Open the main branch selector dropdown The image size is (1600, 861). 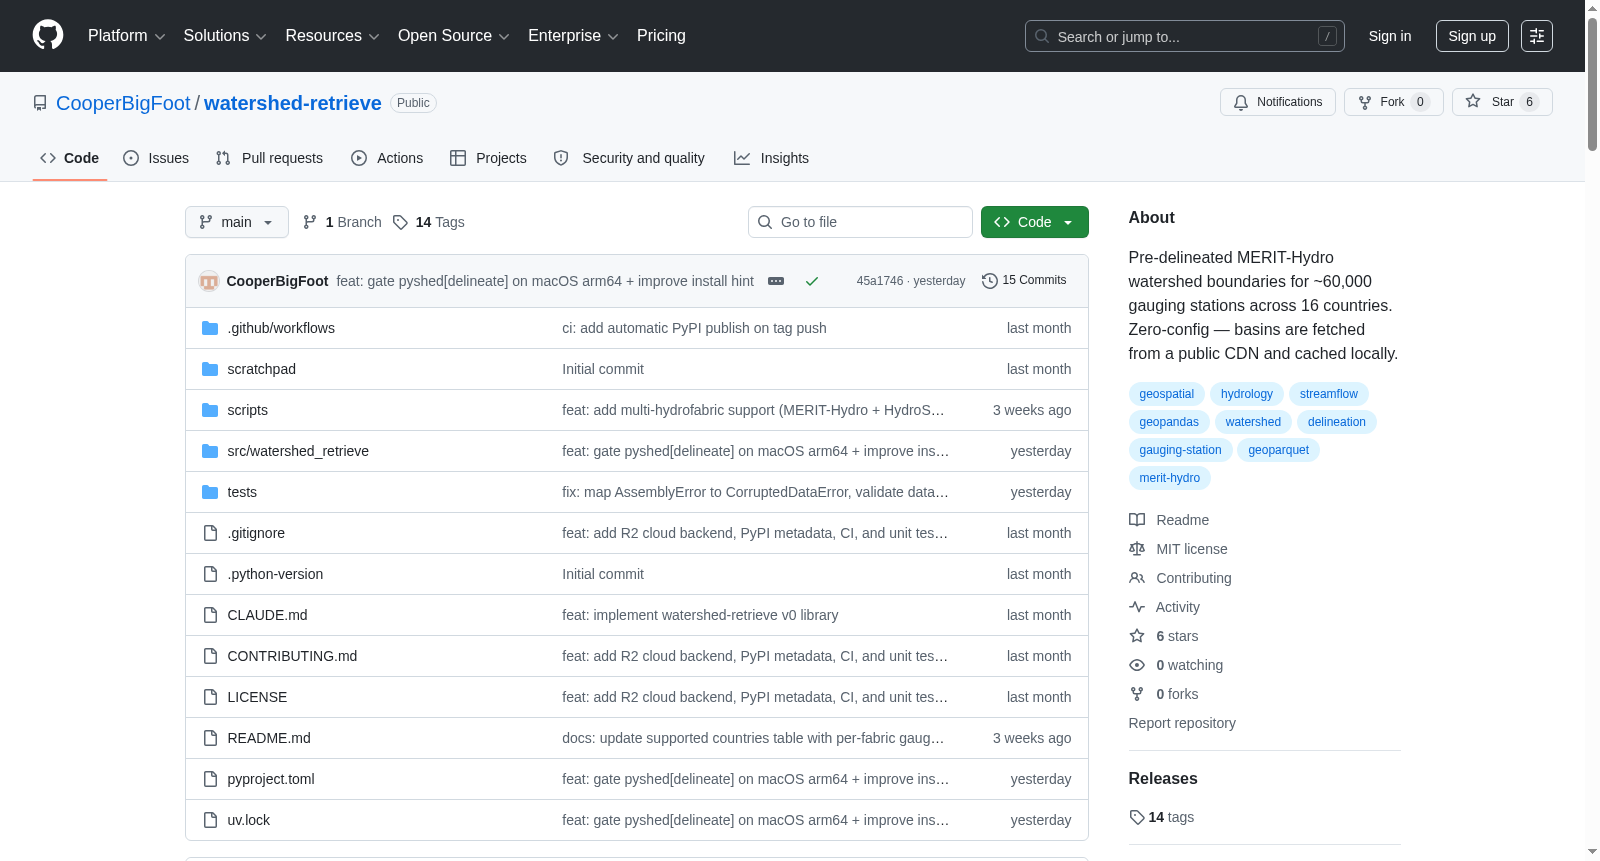[237, 222]
